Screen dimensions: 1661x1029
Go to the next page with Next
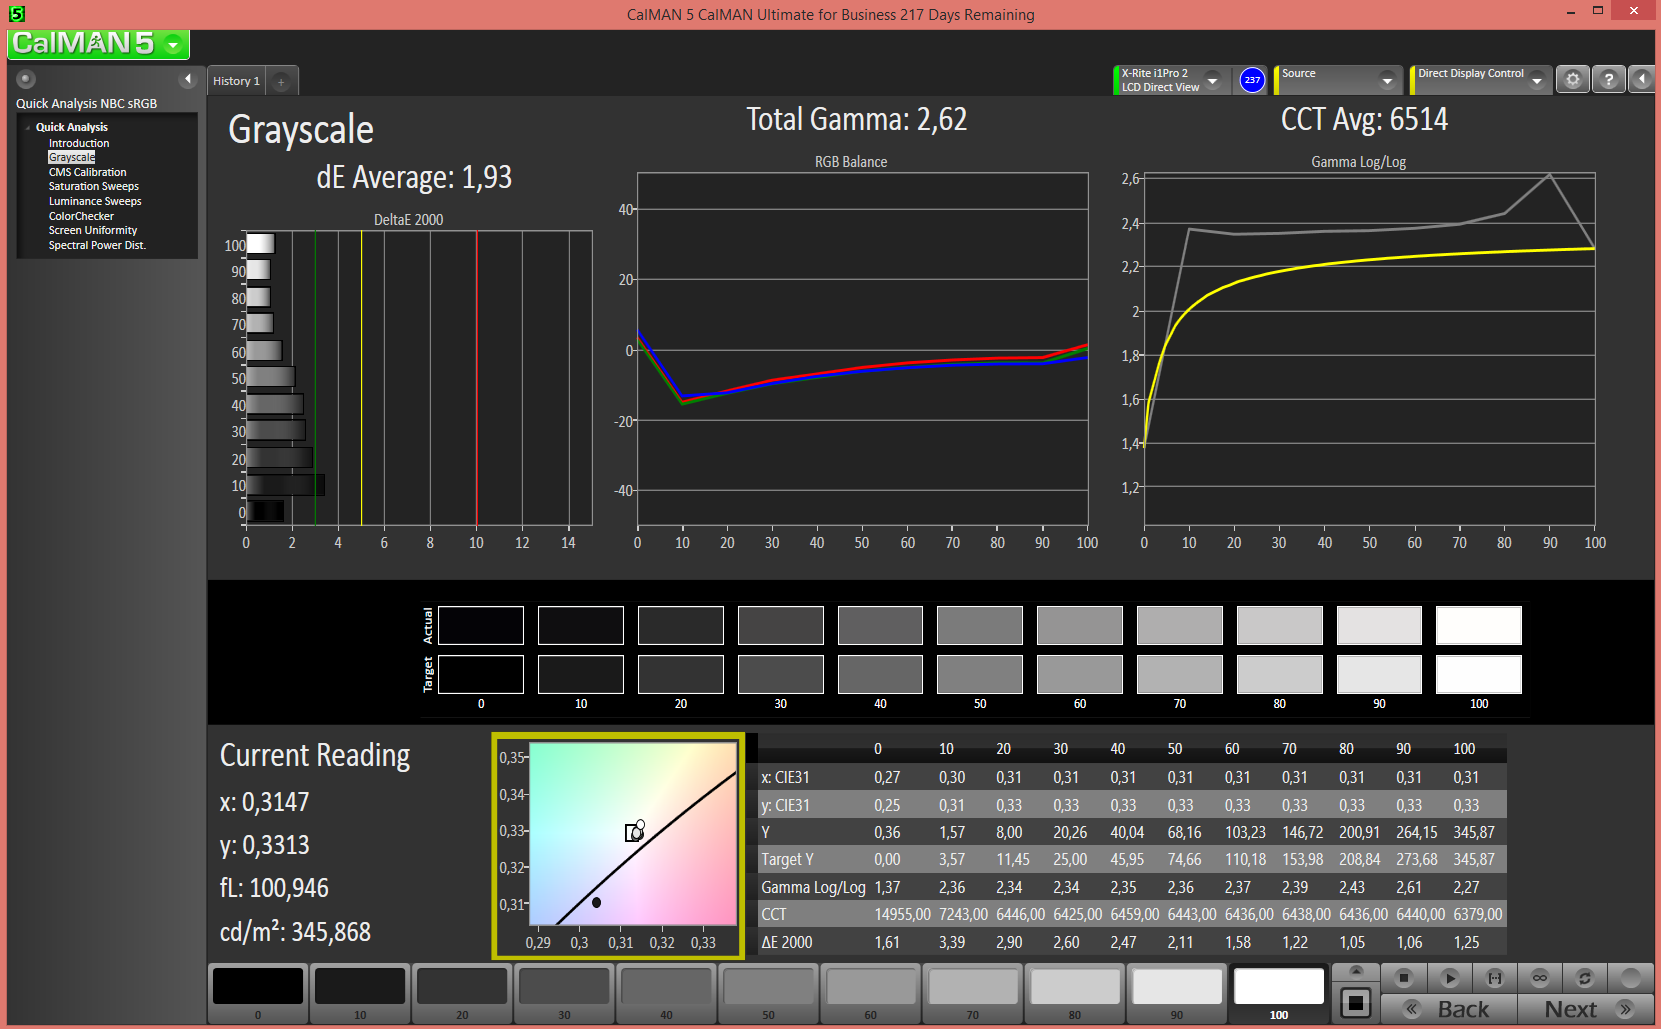[x=1586, y=1009]
